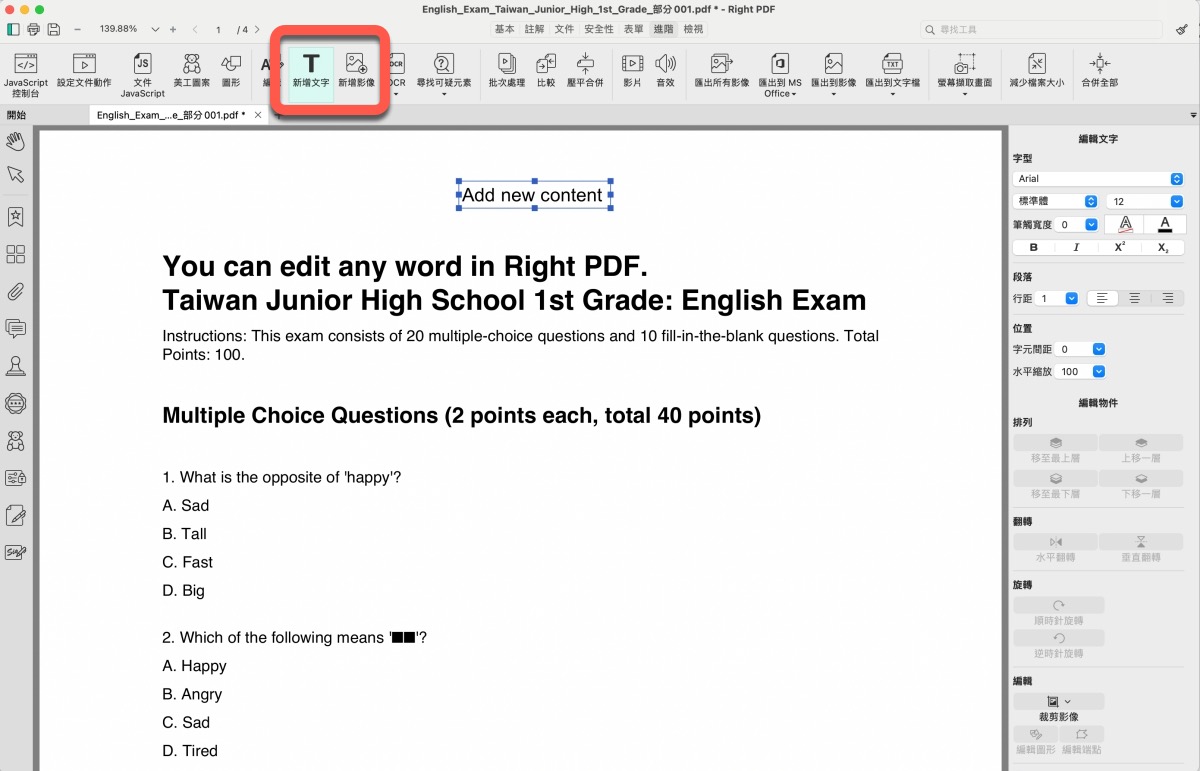Click the 減少檔案大小 reduce file size tool
The width and height of the screenshot is (1200, 771).
tap(1036, 70)
